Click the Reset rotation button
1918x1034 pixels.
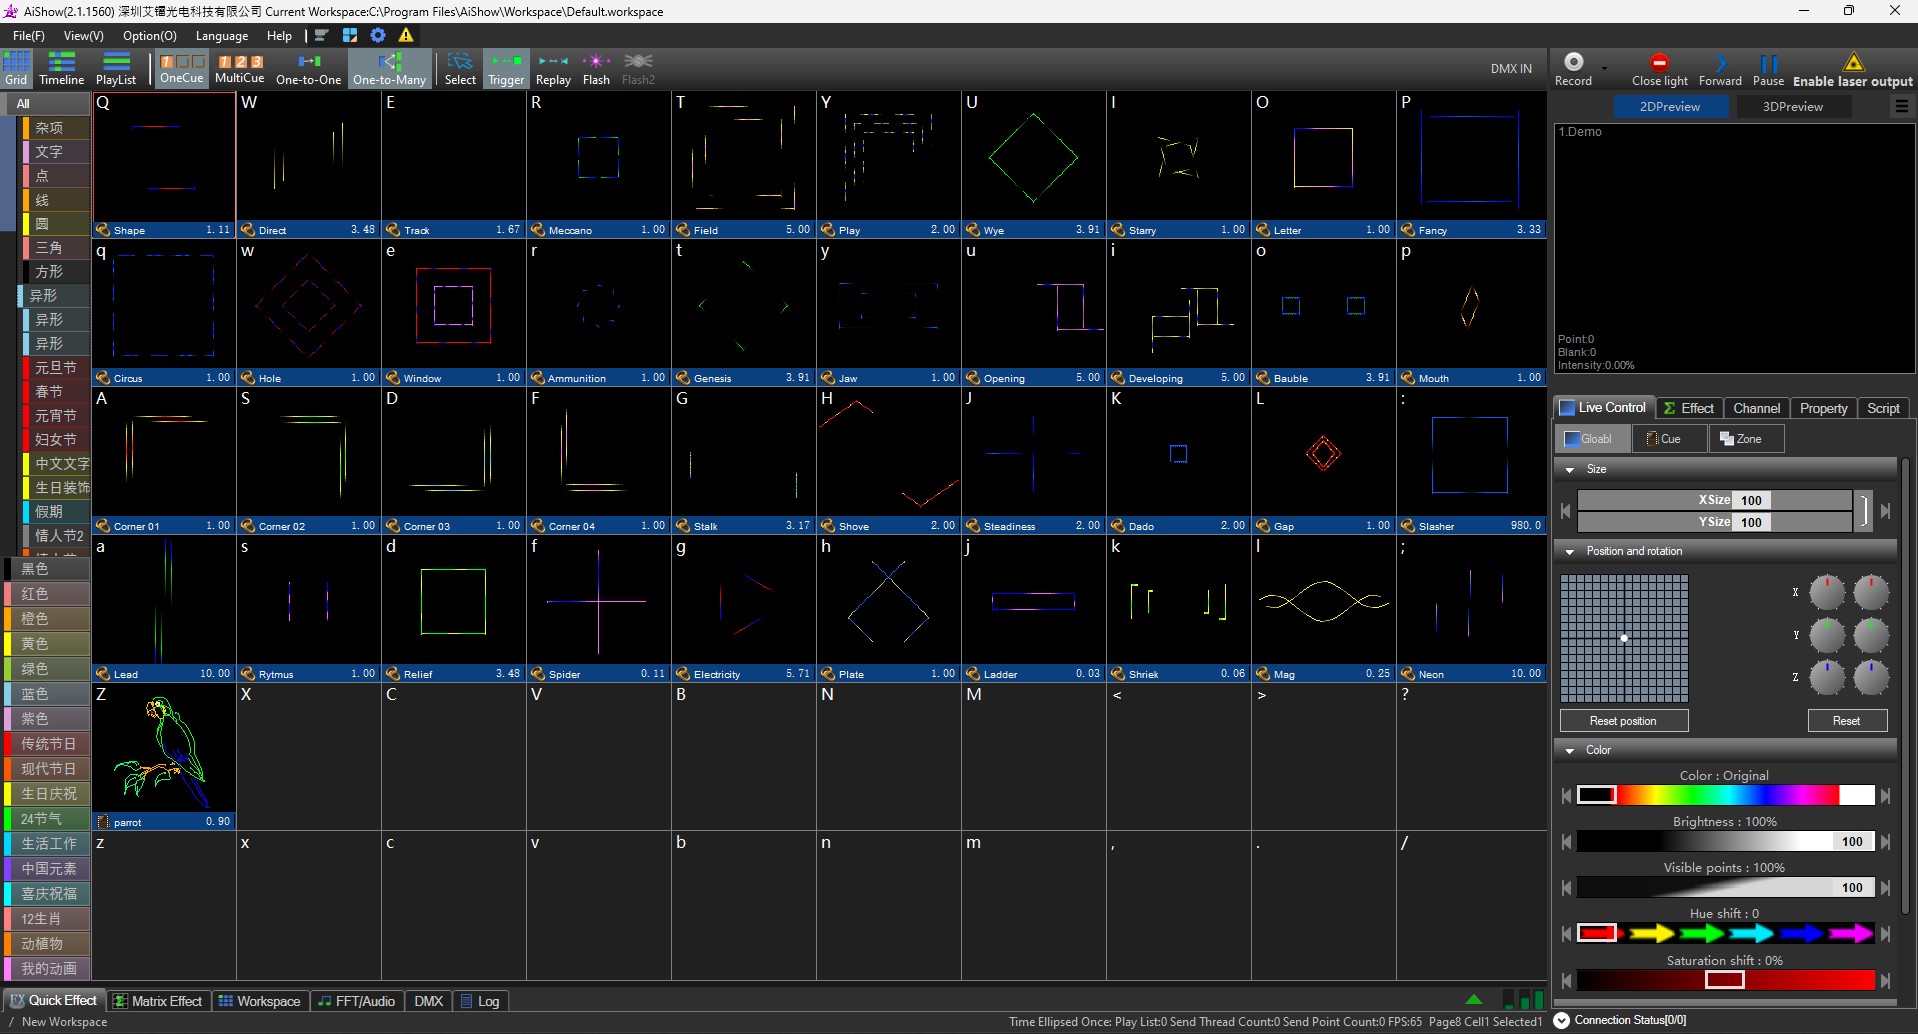coord(1846,721)
